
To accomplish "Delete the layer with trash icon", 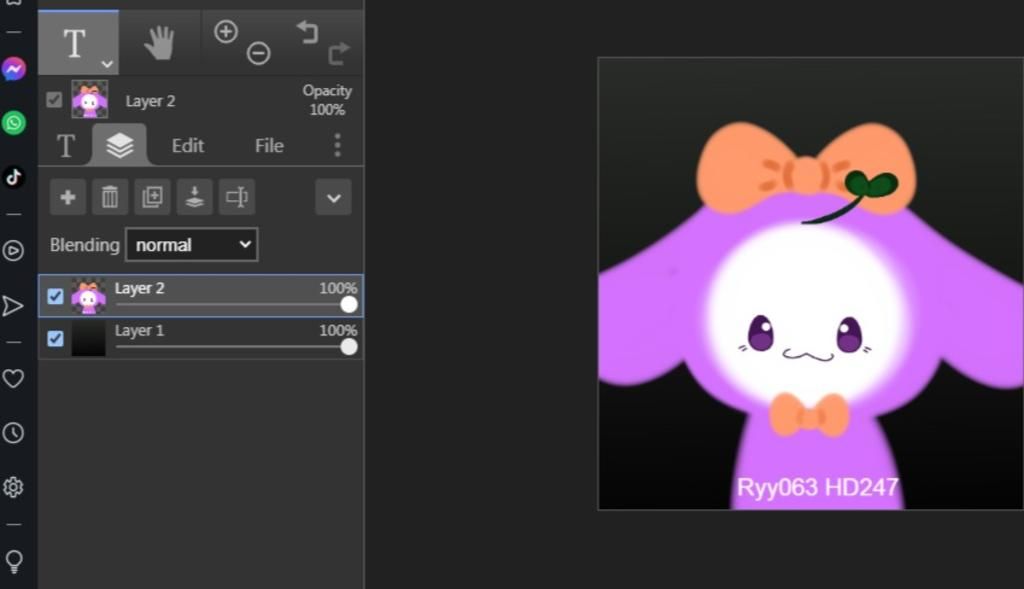I will click(x=110, y=197).
